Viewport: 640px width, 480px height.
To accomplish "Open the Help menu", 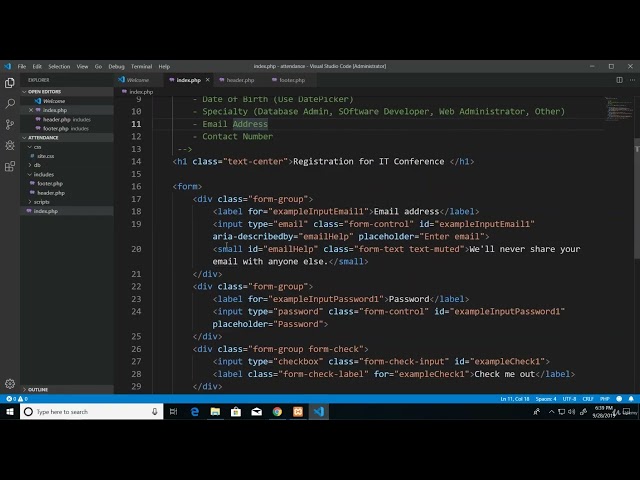I will point(164,67).
